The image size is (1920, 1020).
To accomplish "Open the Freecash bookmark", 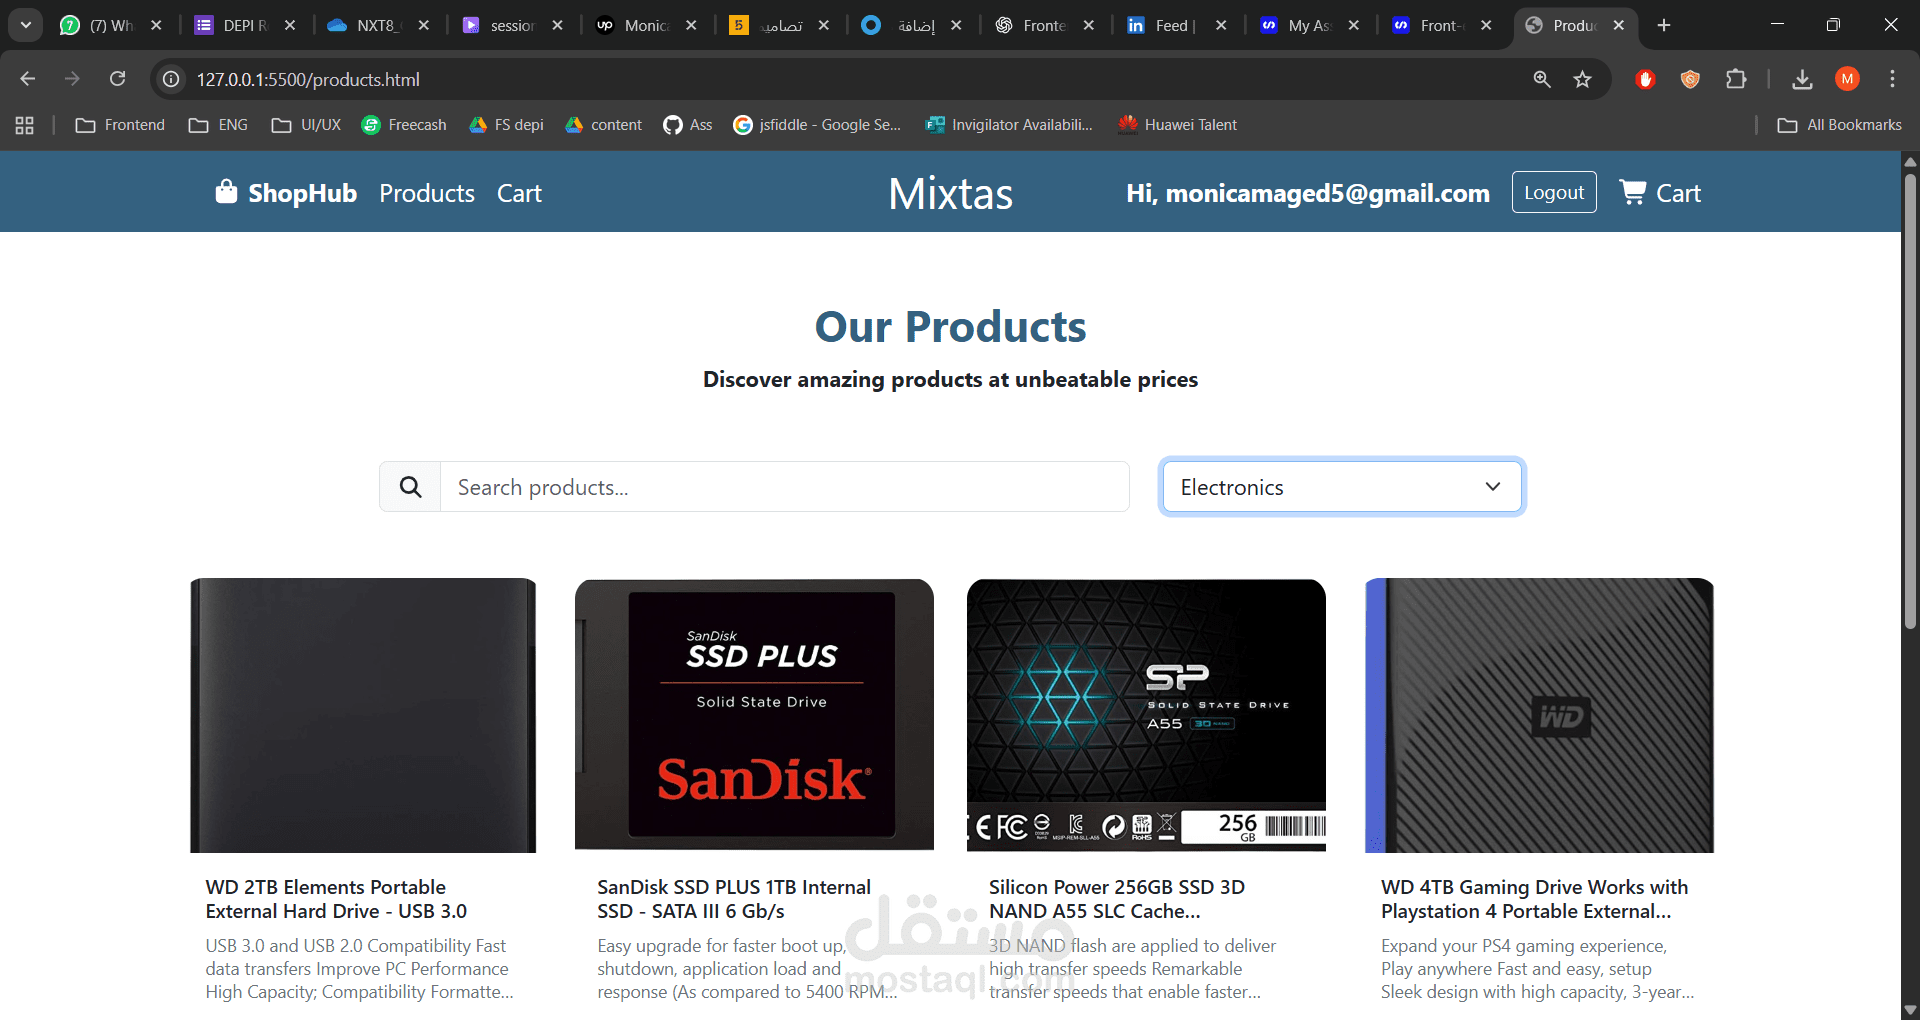I will pyautogui.click(x=404, y=125).
